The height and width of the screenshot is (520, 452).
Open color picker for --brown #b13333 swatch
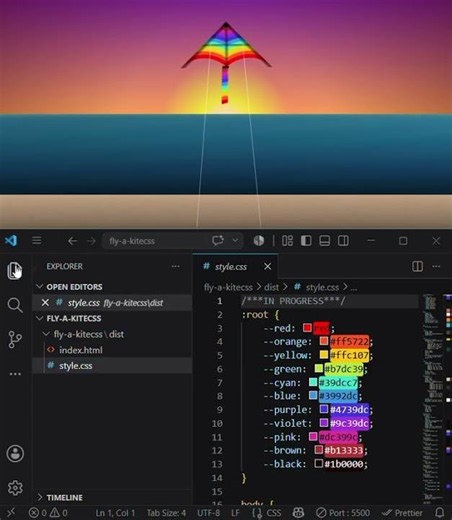point(318,450)
